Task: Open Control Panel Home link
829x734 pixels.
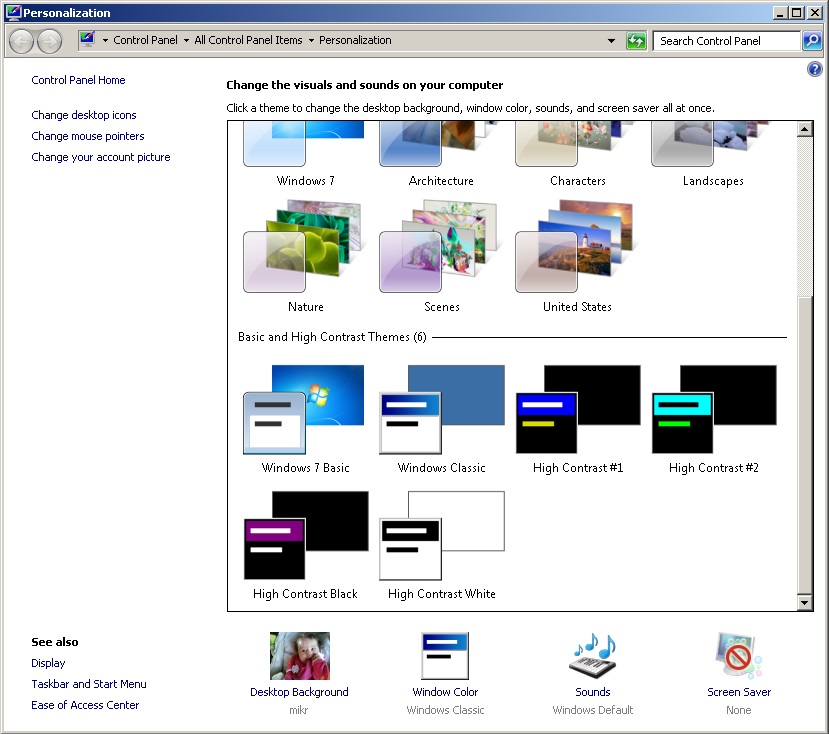Action: click(x=78, y=80)
